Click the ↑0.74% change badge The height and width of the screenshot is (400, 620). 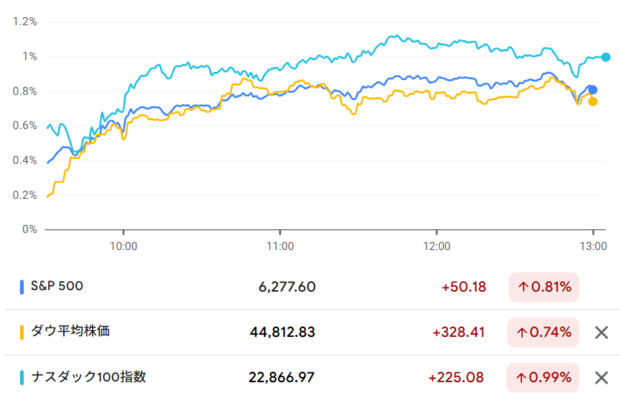click(543, 332)
